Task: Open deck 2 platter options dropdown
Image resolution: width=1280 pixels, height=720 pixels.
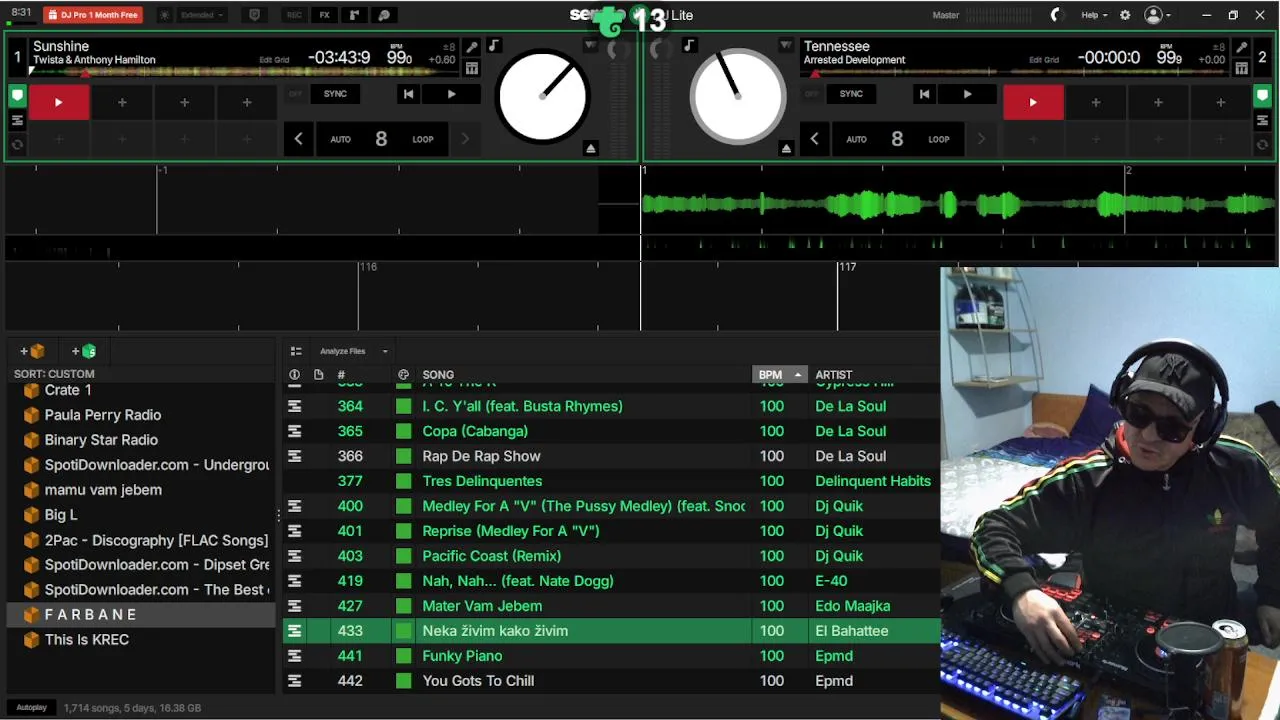Action: (786, 46)
